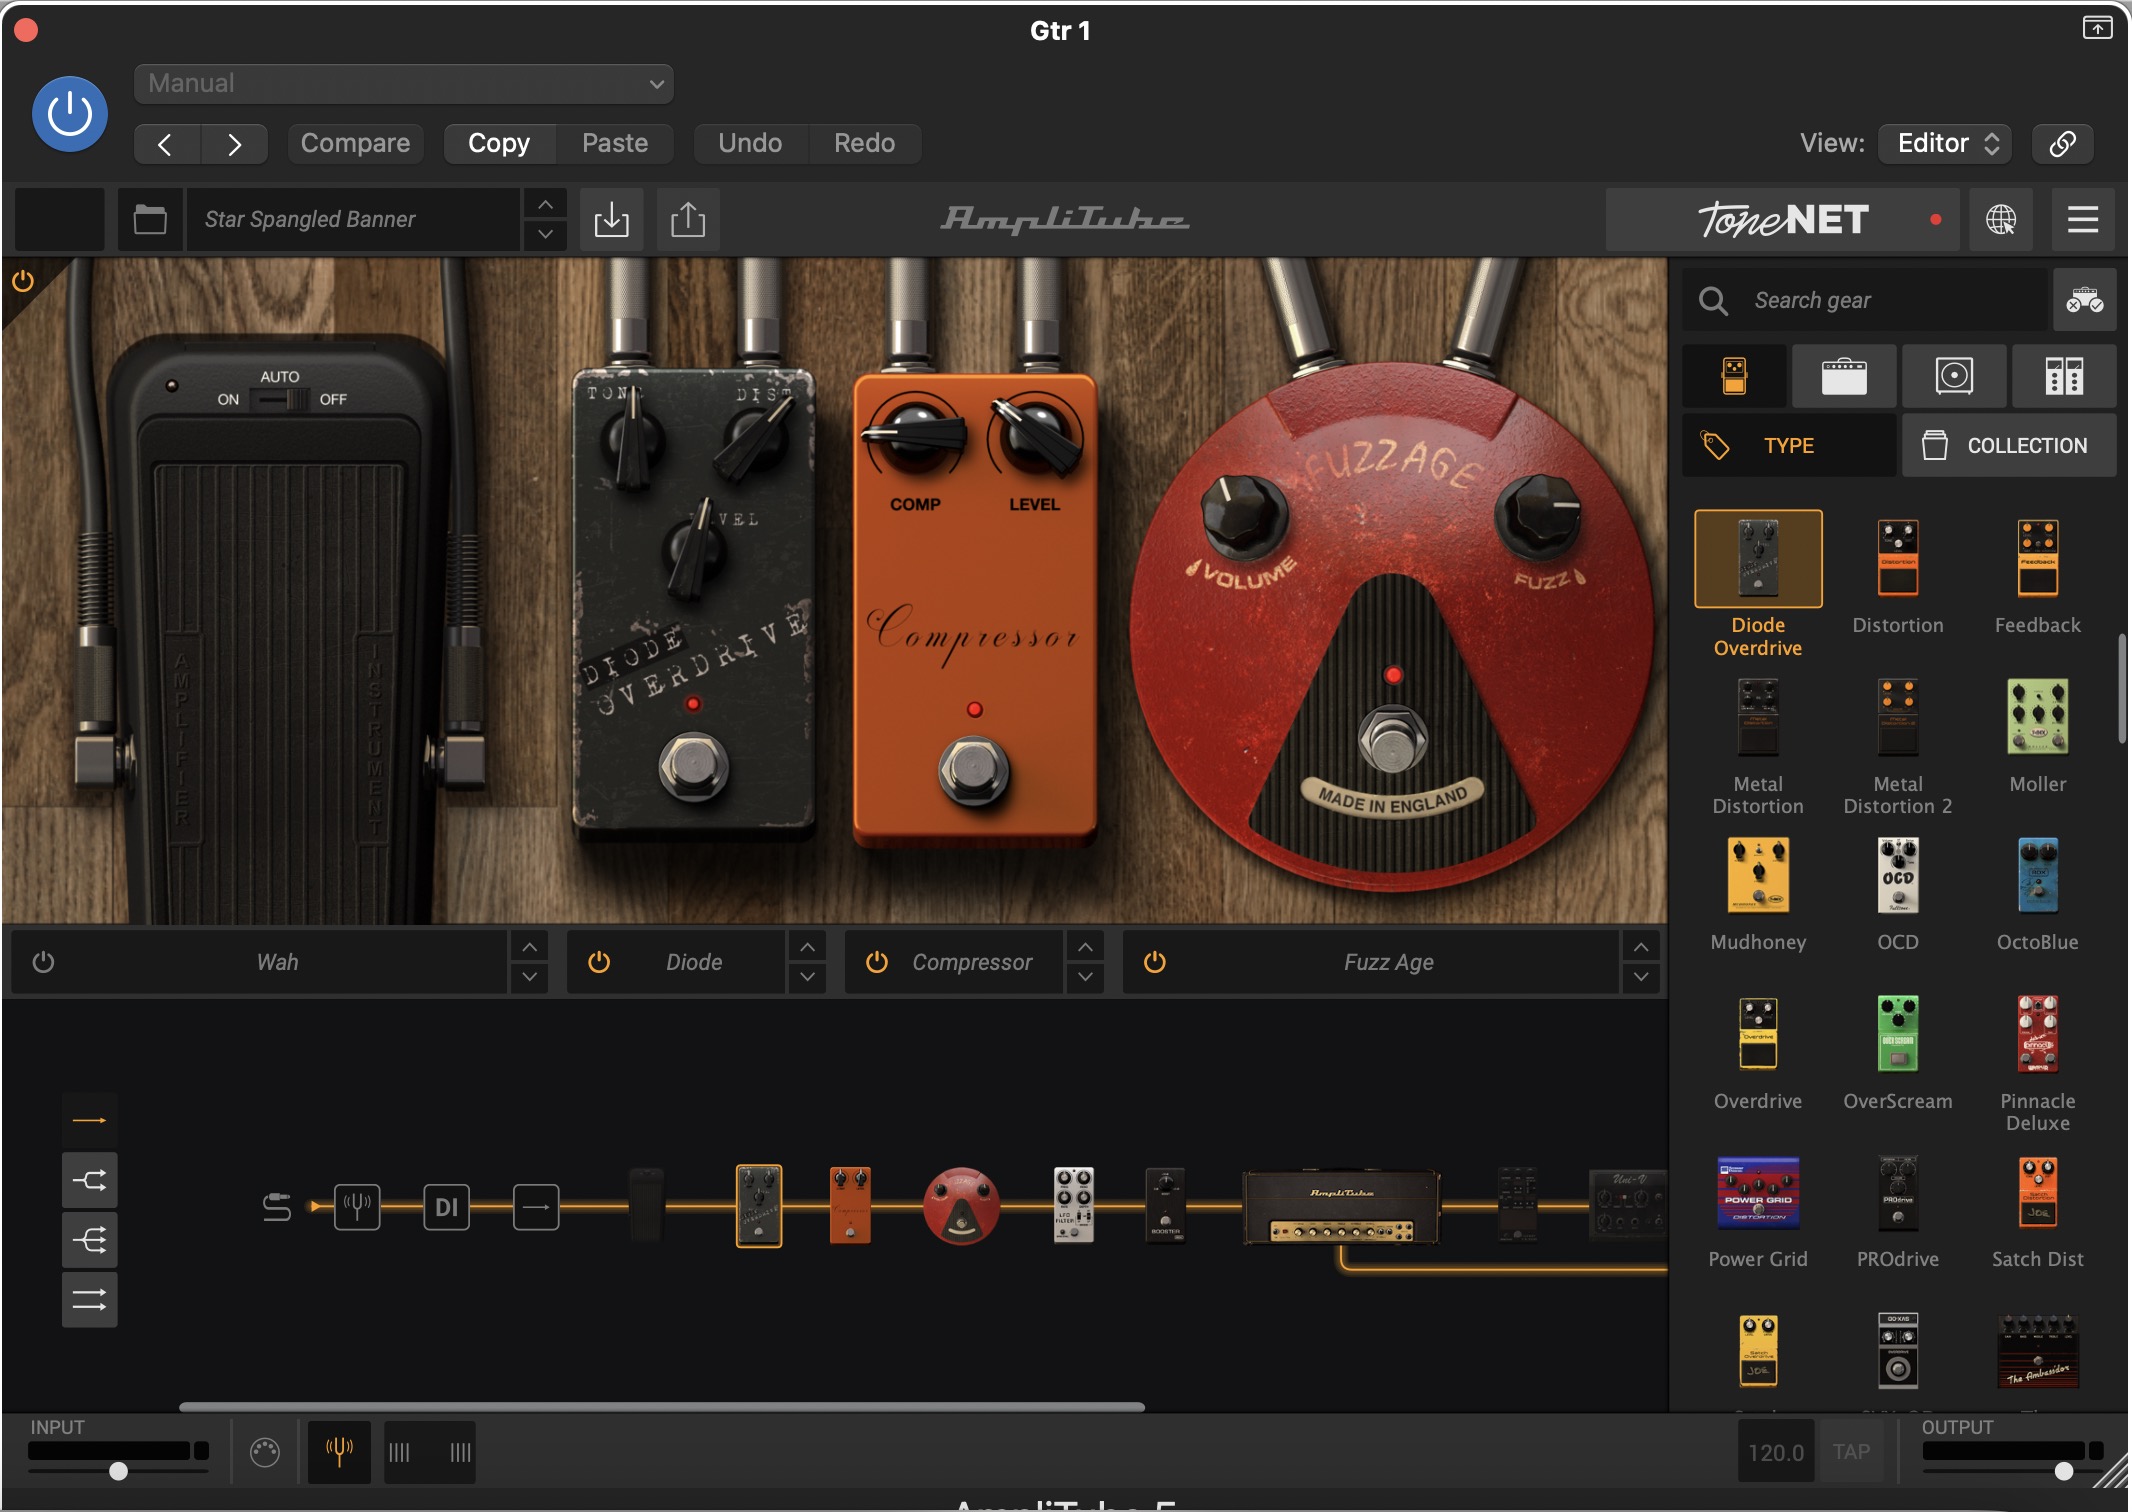Click the circular dial icon in bottom bar
This screenshot has width=2132, height=1512.
click(265, 1452)
